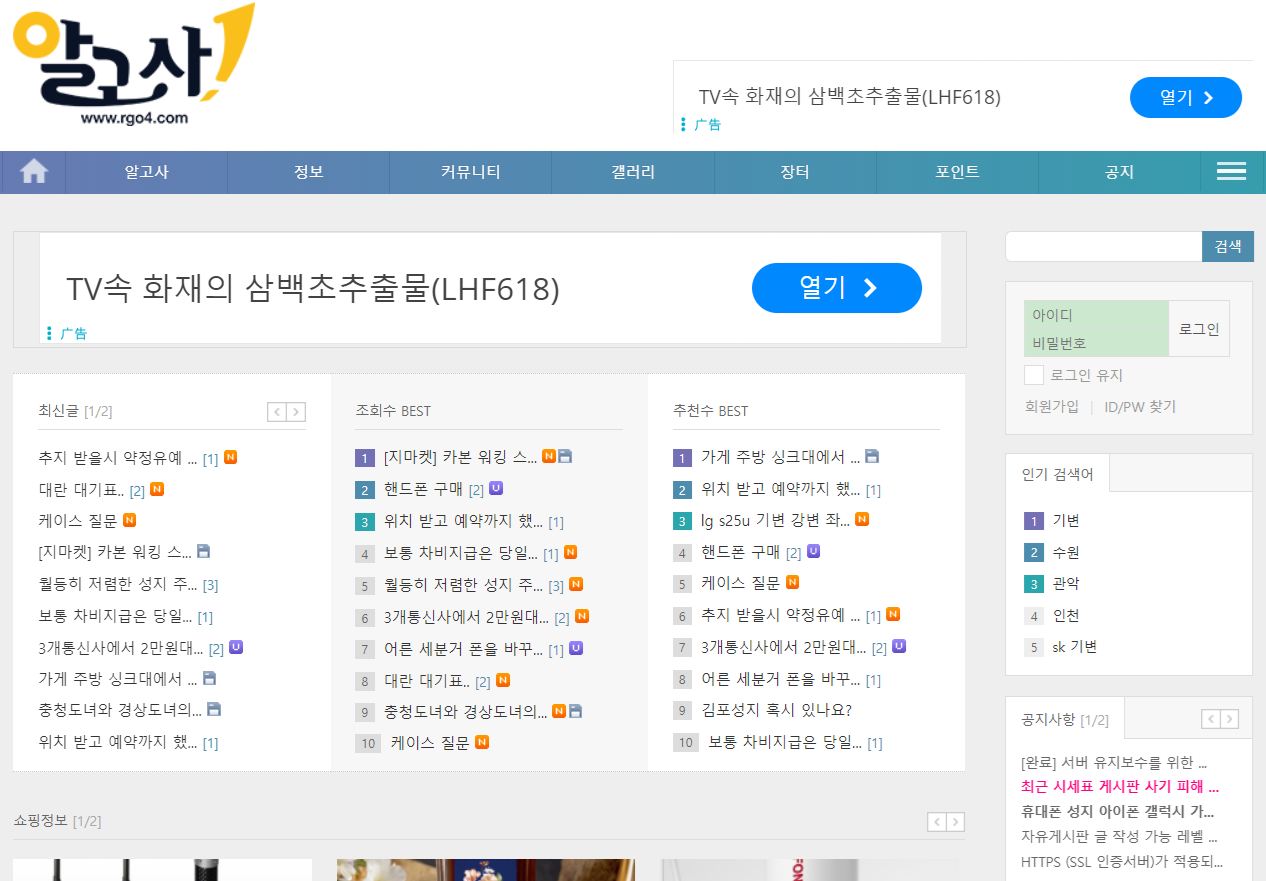The height and width of the screenshot is (881, 1266).
Task: Go to next page of 최신글
Action: [296, 412]
